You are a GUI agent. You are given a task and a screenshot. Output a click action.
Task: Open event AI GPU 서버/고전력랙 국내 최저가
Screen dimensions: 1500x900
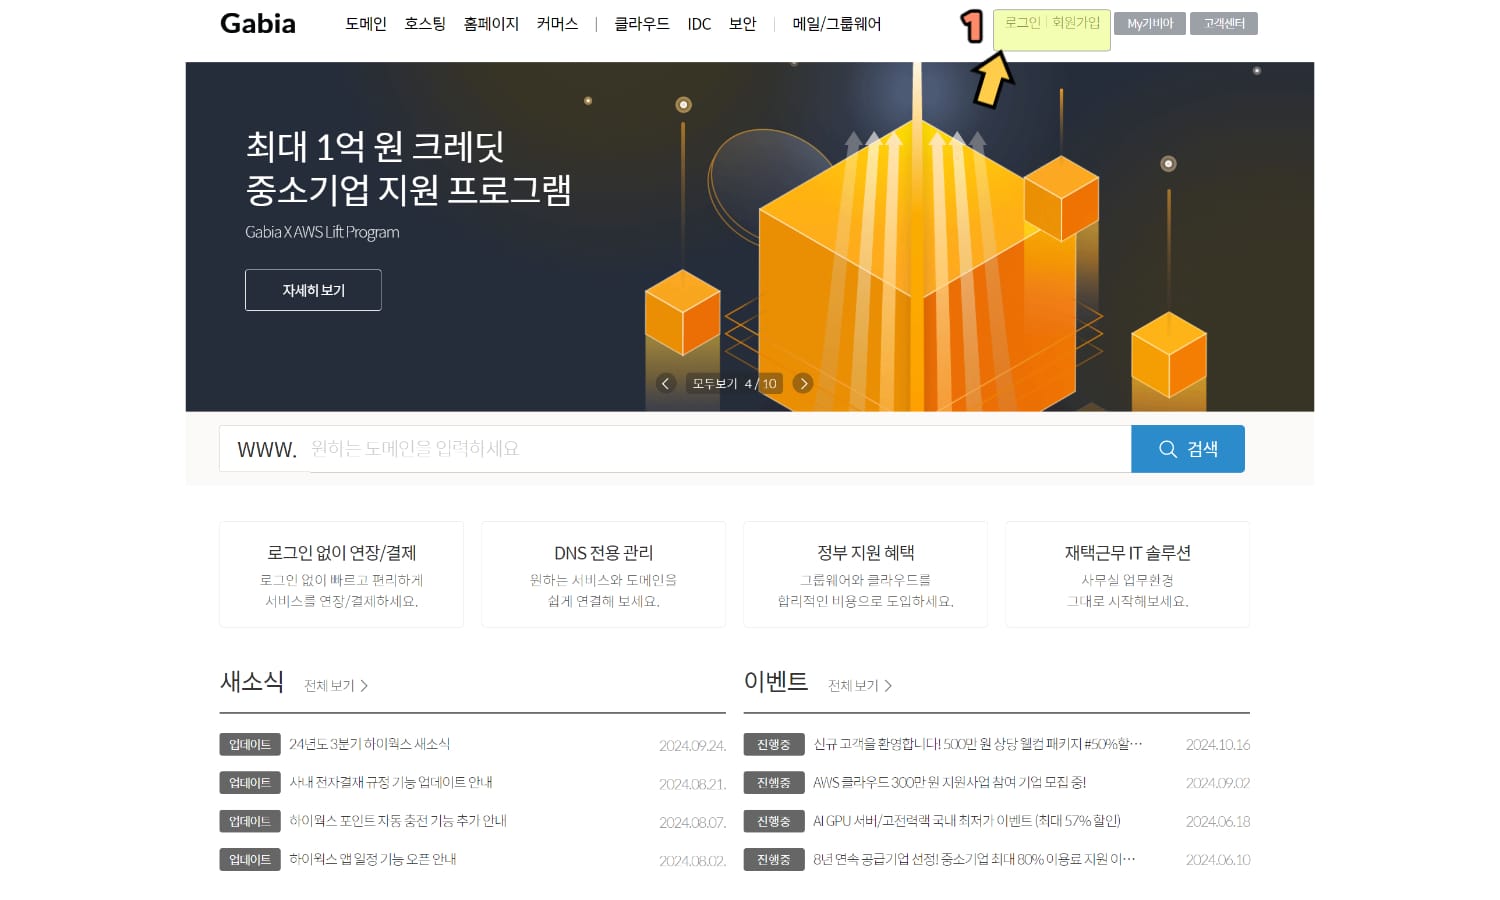click(x=967, y=821)
